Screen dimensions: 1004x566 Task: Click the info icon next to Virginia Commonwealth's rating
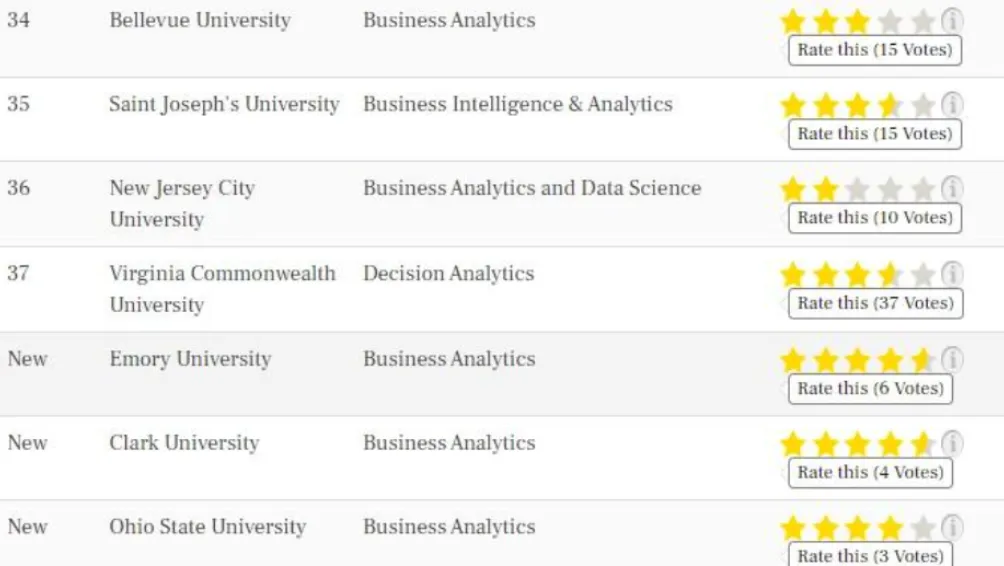click(x=952, y=273)
